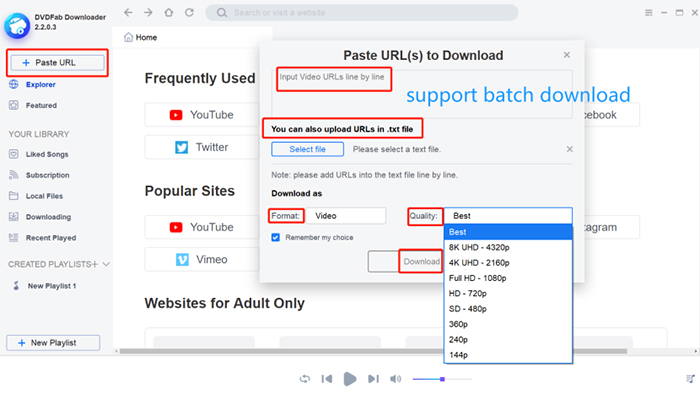This screenshot has height=394, width=700.
Task: Open Vimeo under Popular Sites
Action: click(x=202, y=259)
